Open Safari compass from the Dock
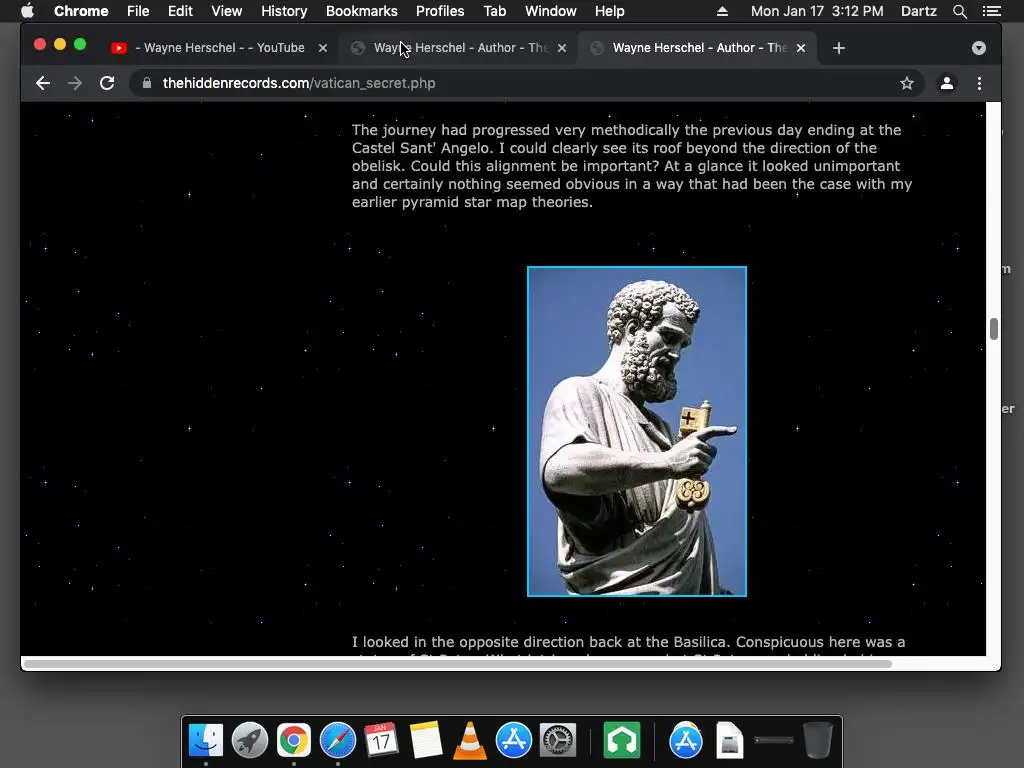 338,740
